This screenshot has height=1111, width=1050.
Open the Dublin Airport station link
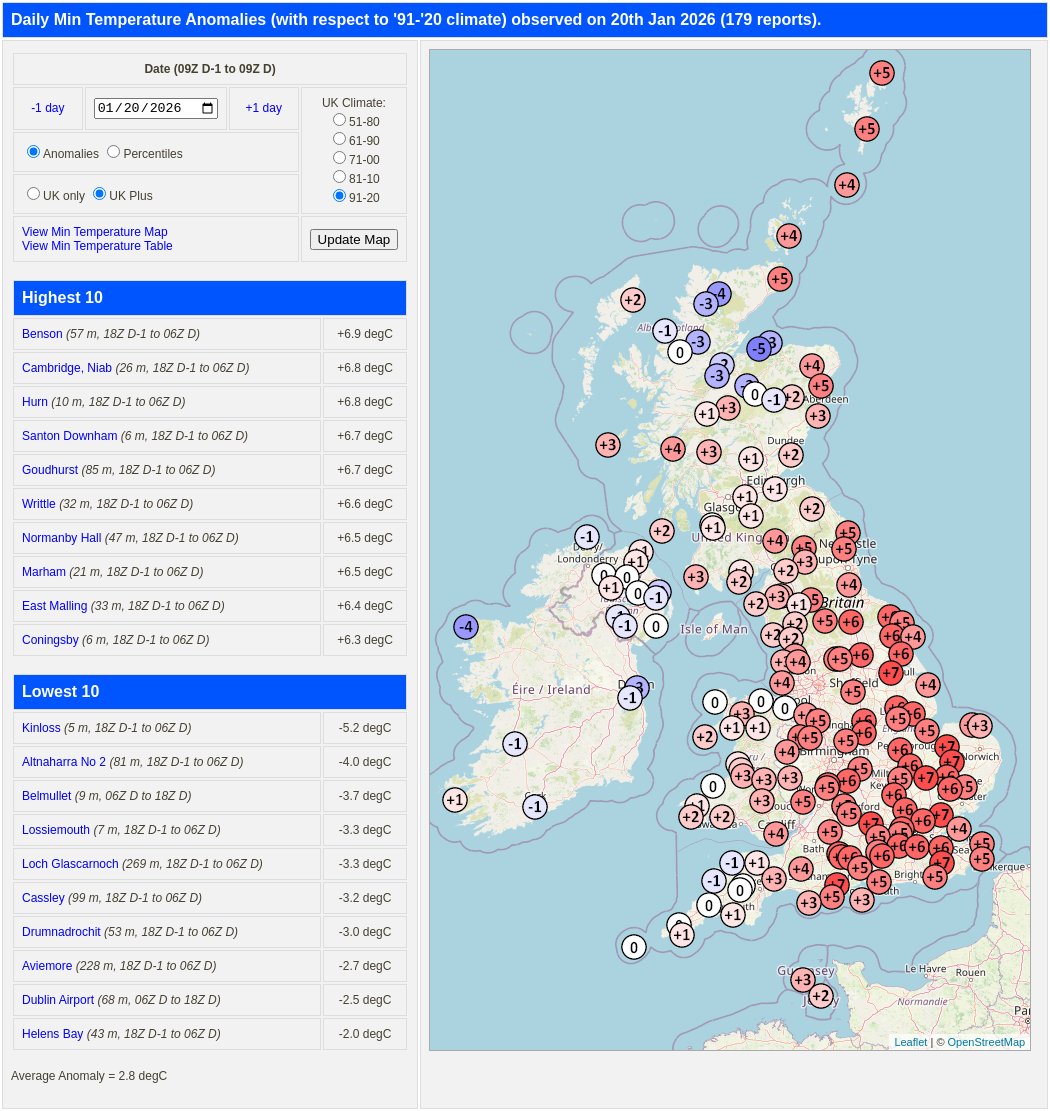pyautogui.click(x=58, y=1000)
